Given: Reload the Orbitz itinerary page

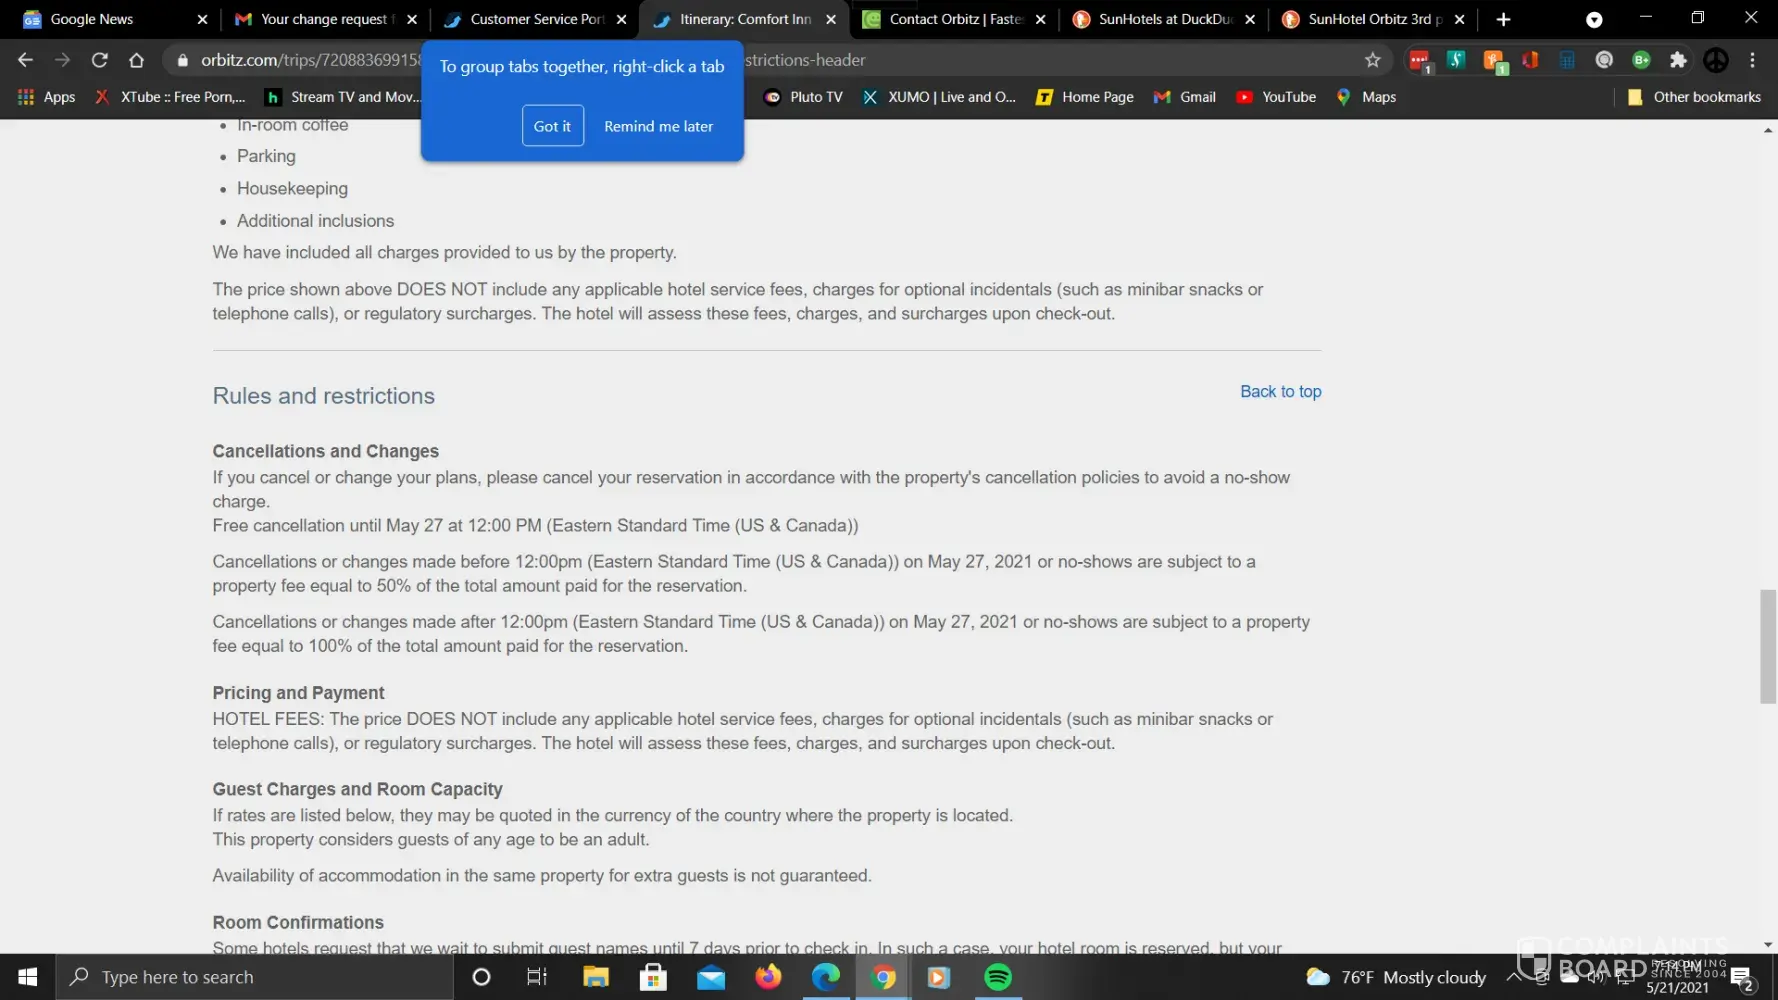Looking at the screenshot, I should [99, 60].
